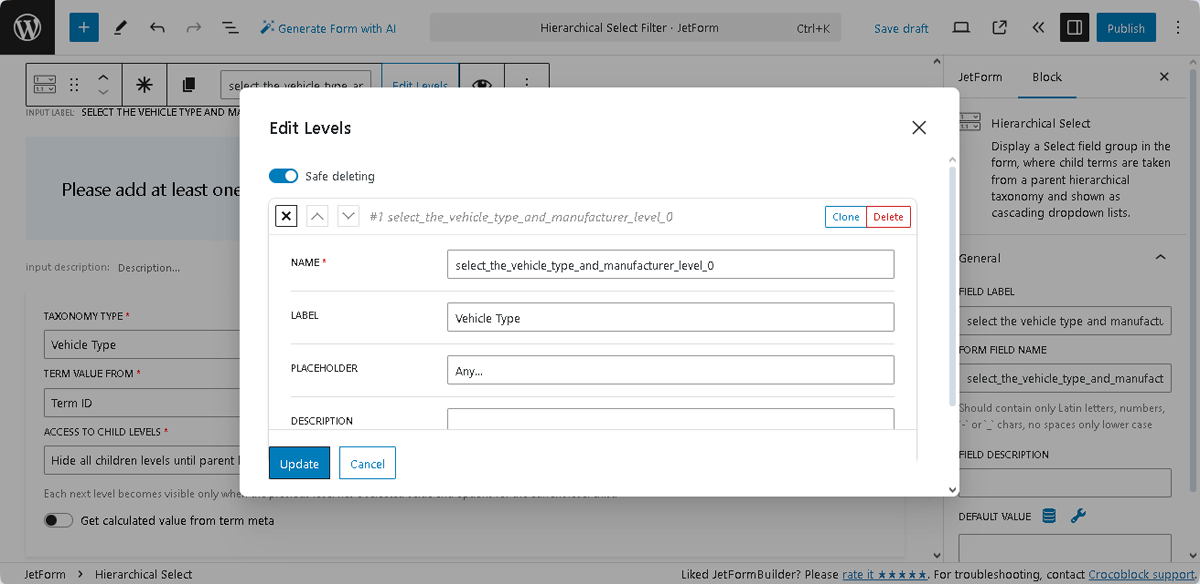
Task: Disable the Safe deleting toggle
Action: click(283, 175)
